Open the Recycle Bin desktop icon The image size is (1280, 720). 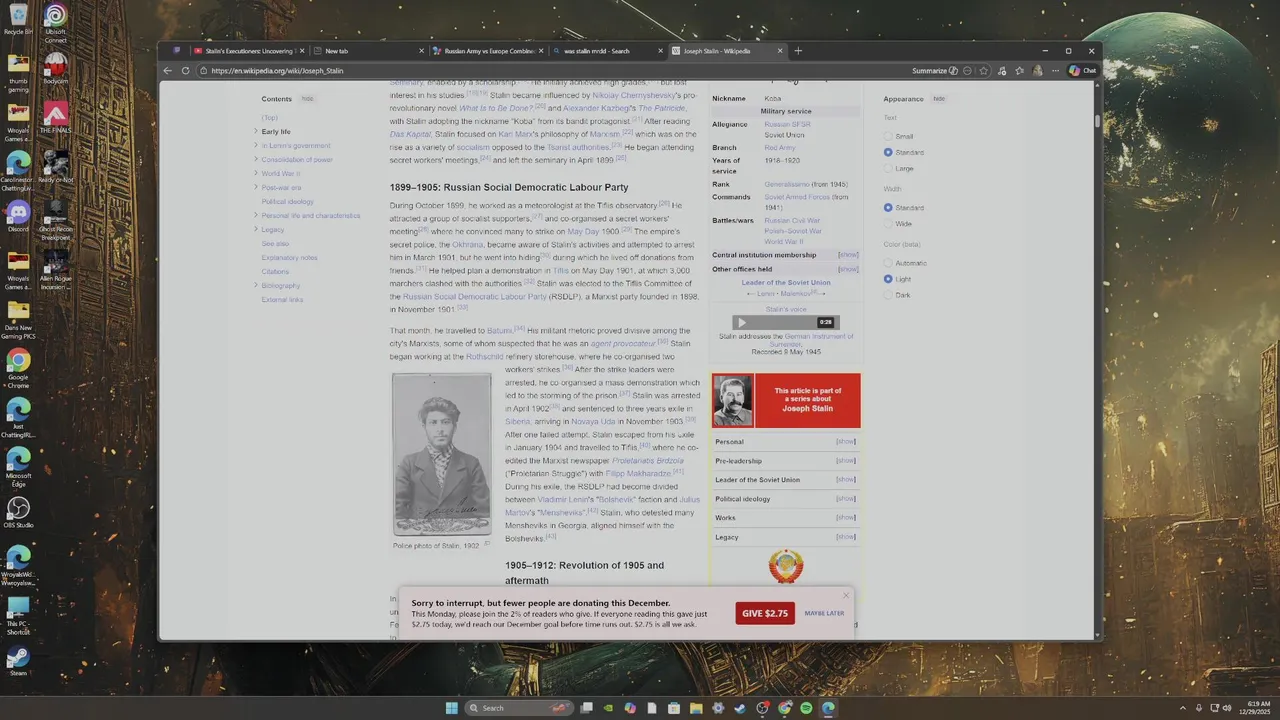coord(18,19)
